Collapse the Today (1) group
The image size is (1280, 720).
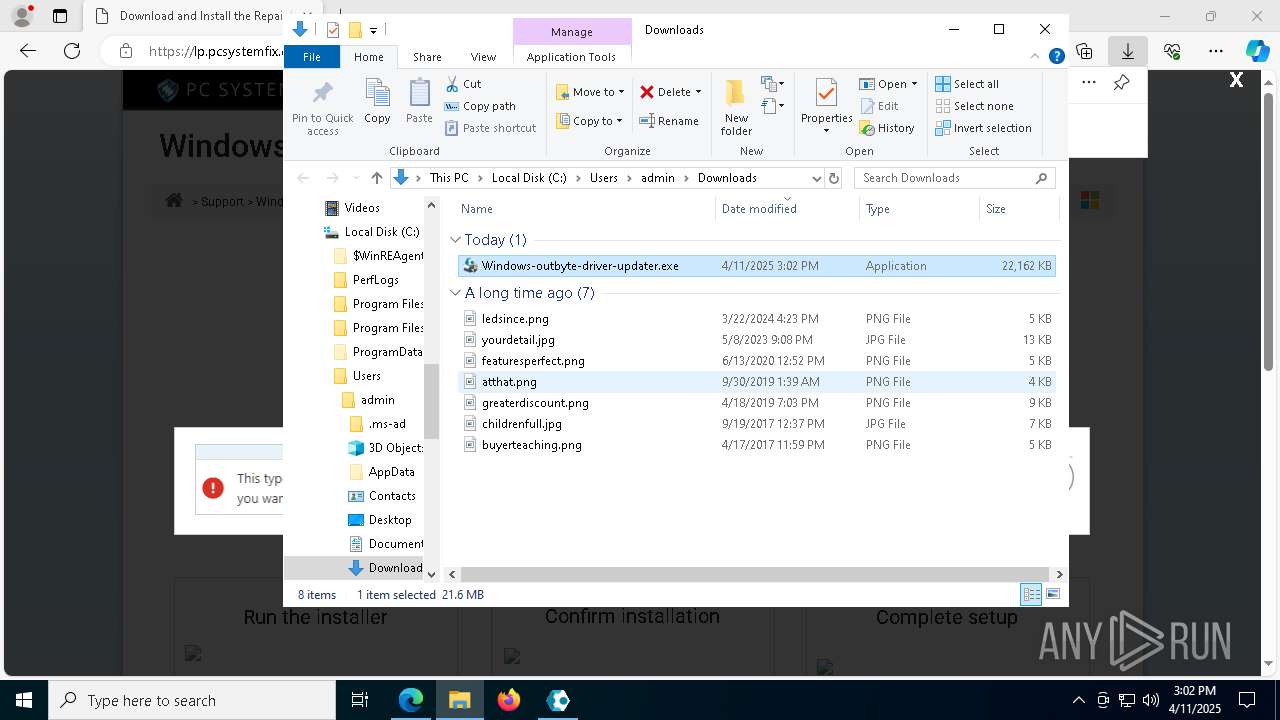[x=456, y=240]
